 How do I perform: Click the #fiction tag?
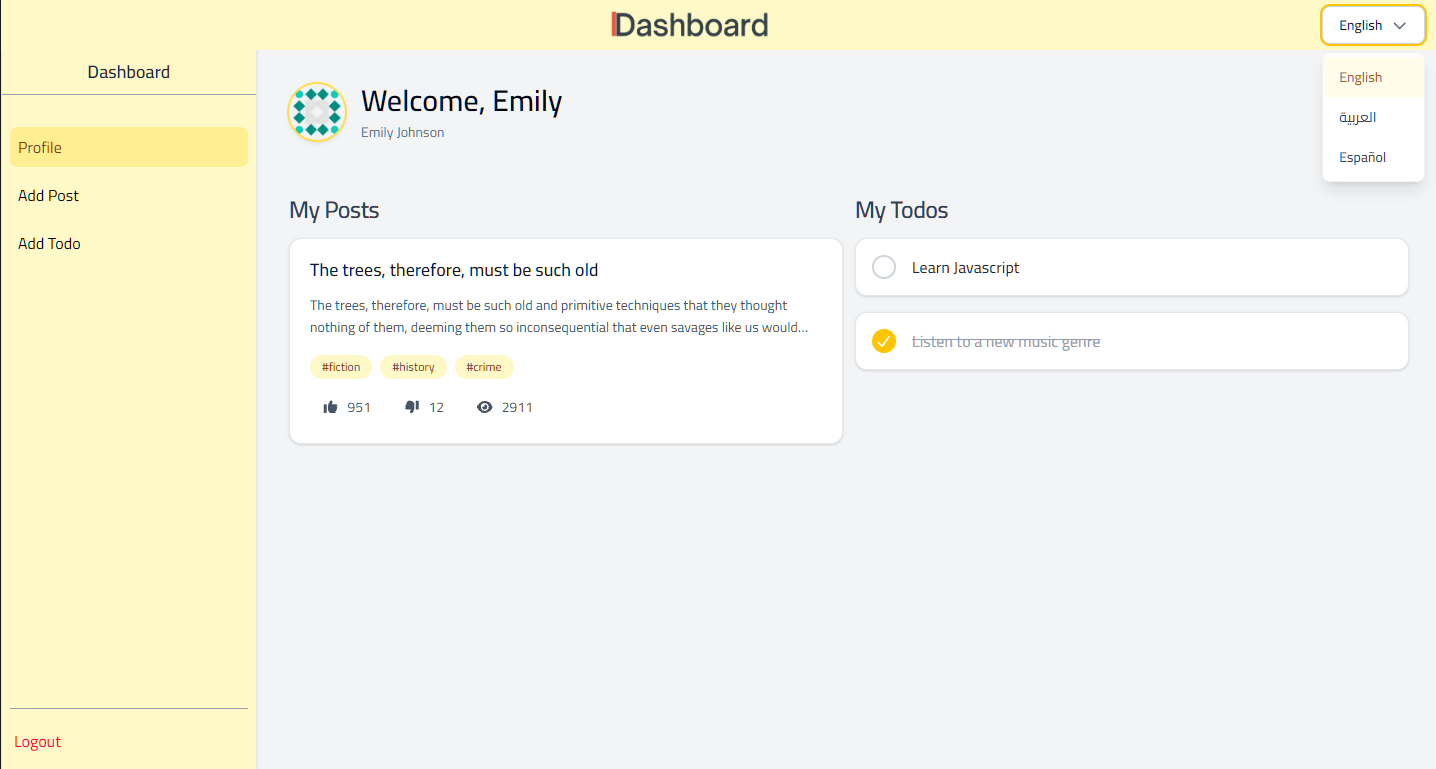[x=341, y=367]
